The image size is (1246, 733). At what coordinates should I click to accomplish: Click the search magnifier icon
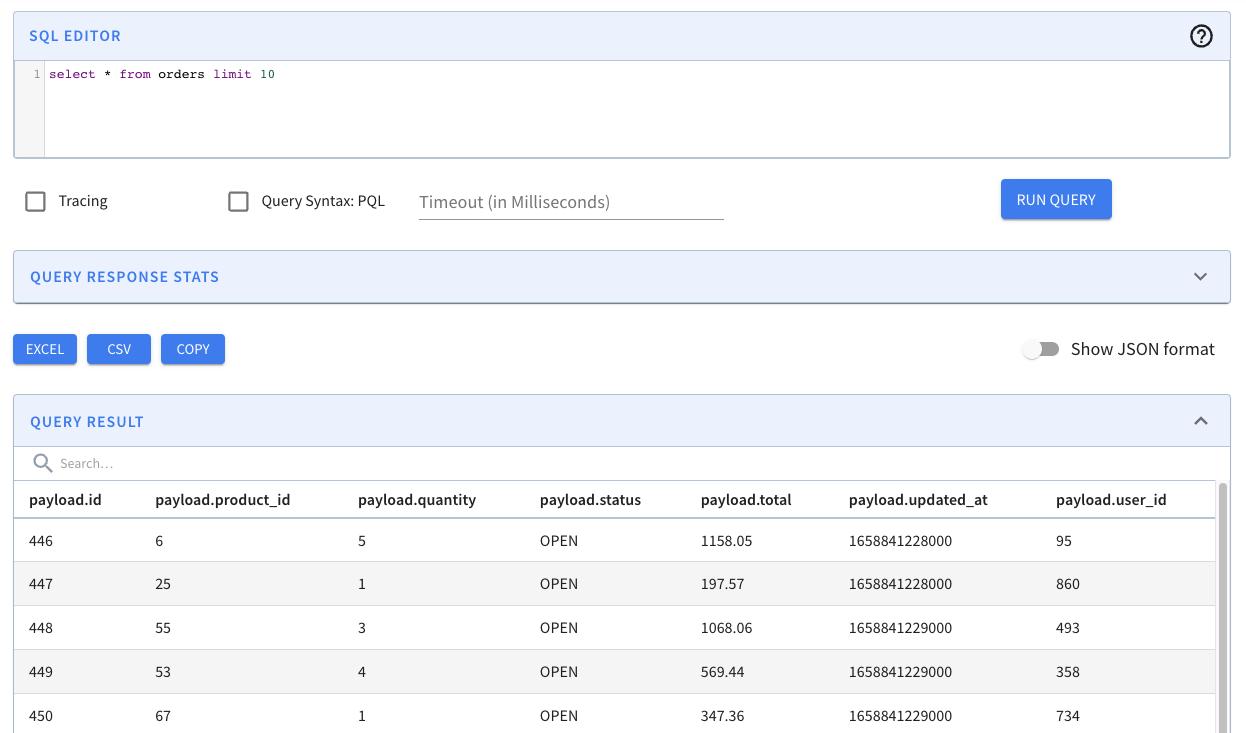[42, 463]
